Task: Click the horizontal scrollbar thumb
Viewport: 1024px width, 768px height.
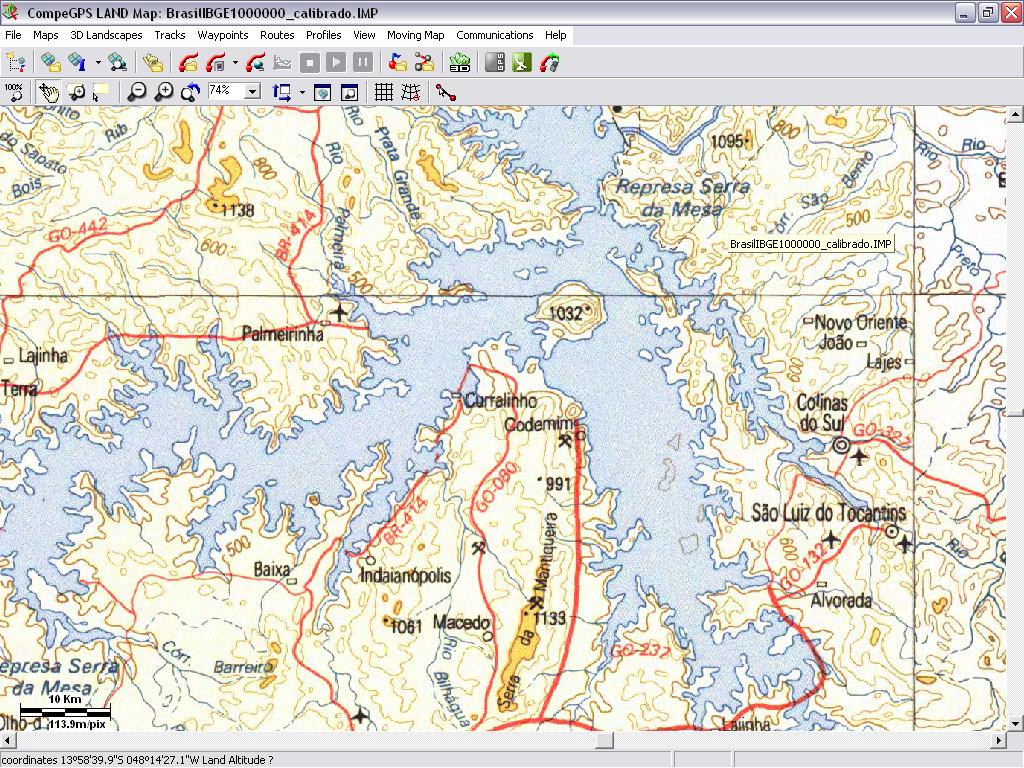Action: (604, 740)
